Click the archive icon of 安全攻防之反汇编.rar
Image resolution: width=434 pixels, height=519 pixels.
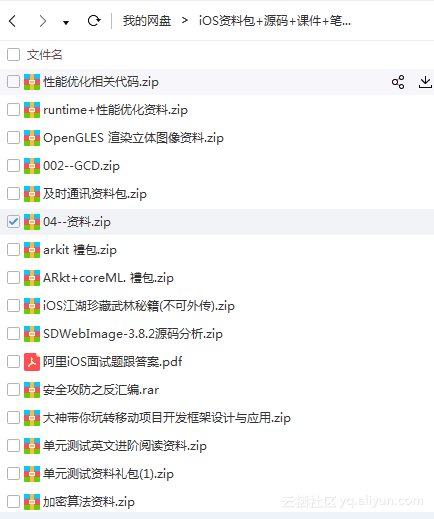click(32, 390)
